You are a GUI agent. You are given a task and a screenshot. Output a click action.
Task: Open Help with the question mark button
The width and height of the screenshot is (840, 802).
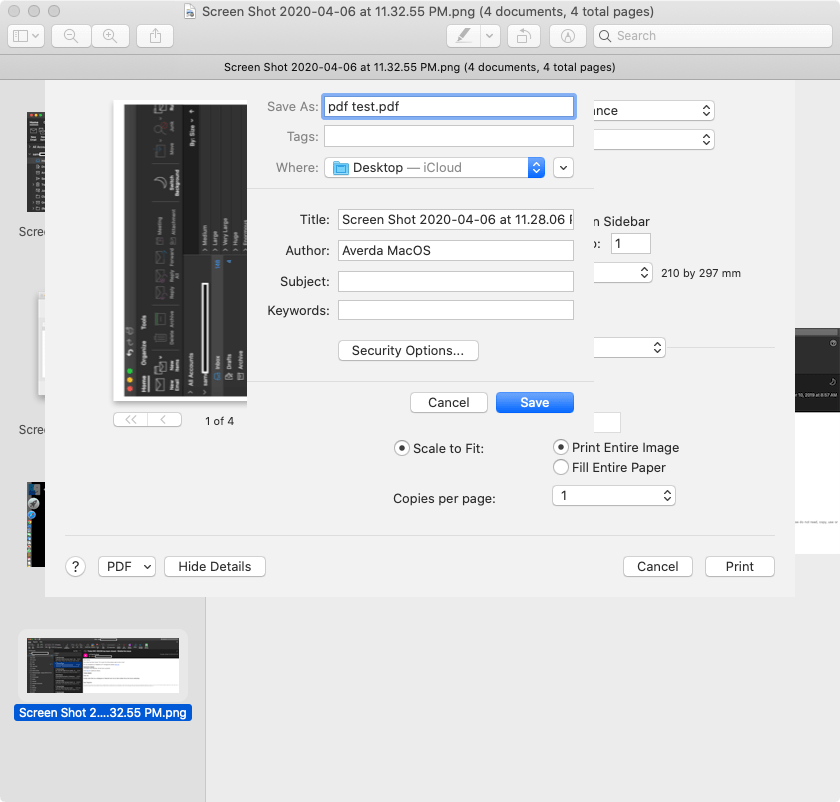(x=75, y=566)
